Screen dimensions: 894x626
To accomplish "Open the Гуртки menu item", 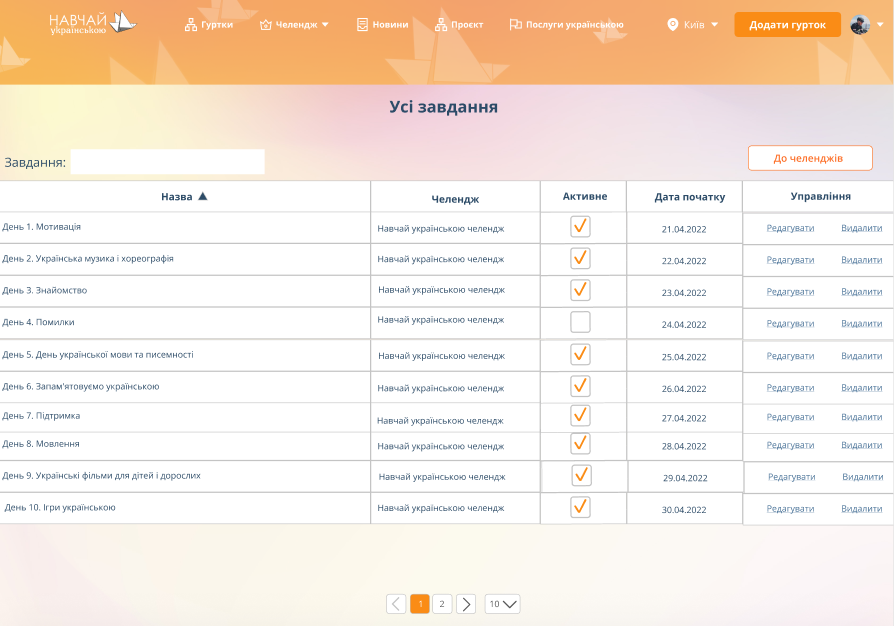I will pos(209,25).
